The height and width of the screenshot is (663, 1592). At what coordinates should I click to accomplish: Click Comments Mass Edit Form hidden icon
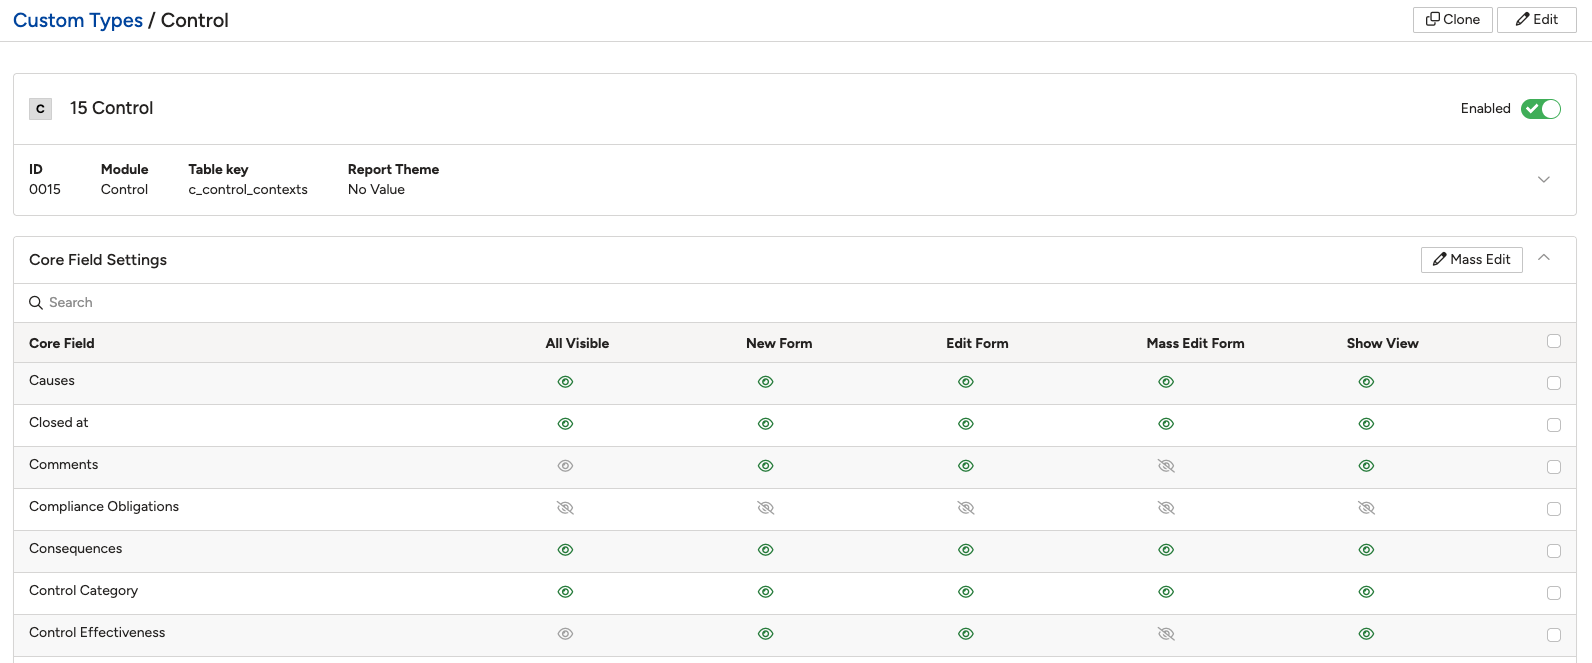click(x=1166, y=466)
